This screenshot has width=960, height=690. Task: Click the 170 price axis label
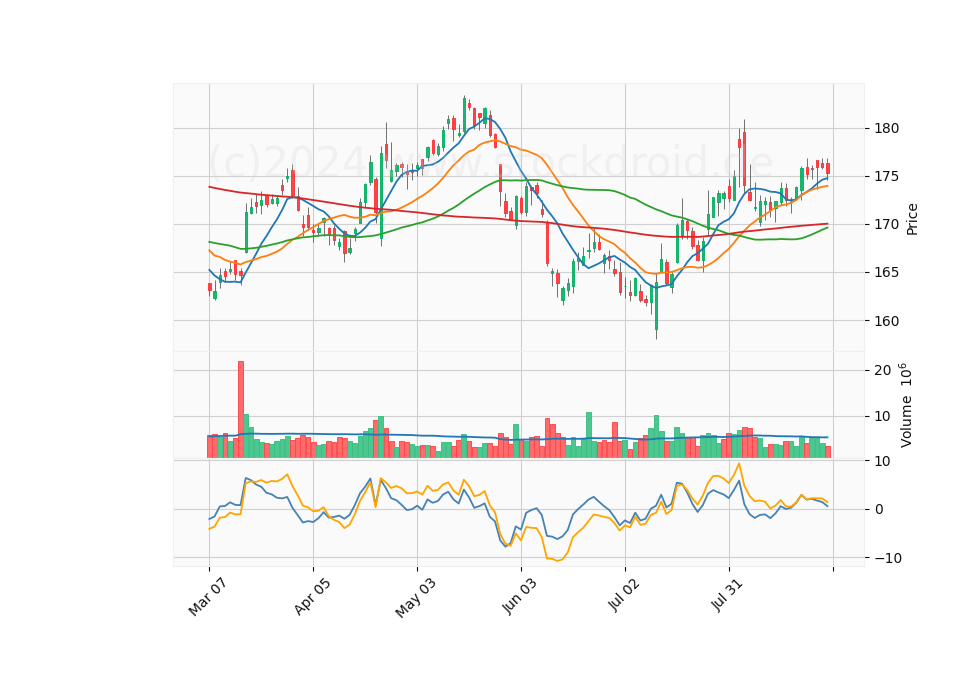coord(887,225)
